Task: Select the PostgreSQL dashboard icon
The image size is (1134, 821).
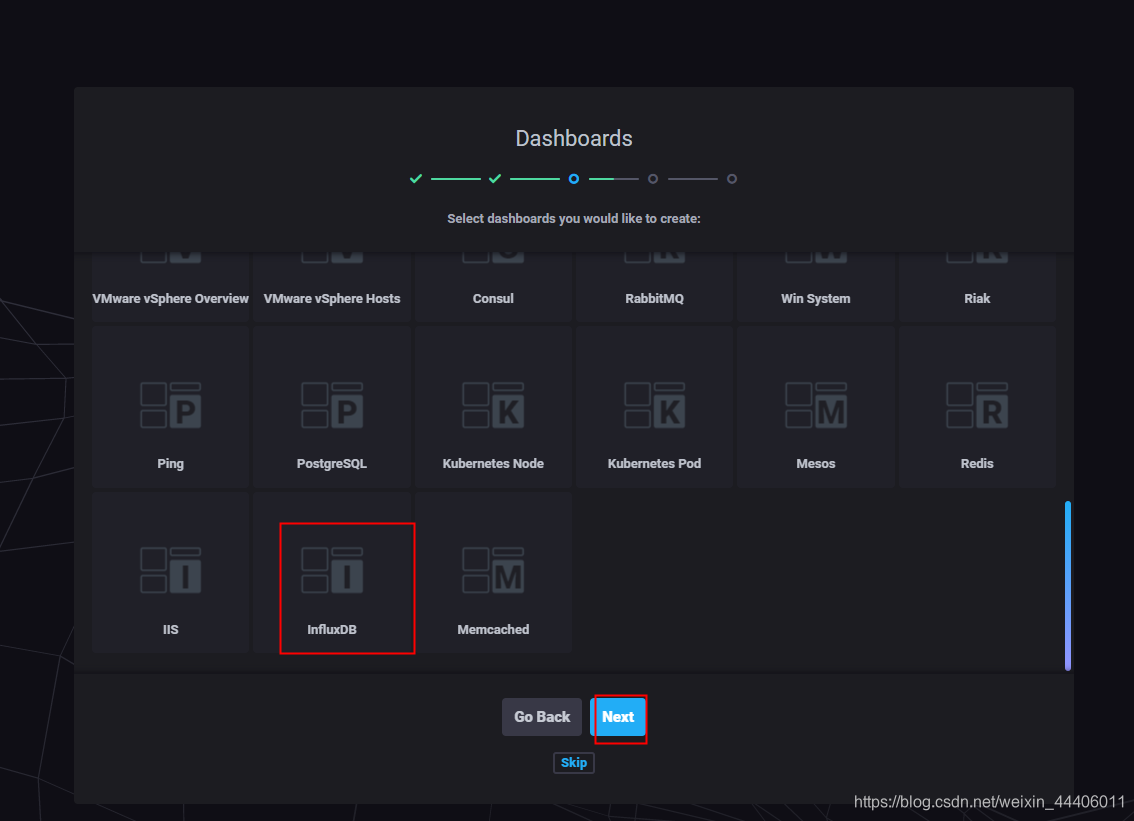Action: pos(332,405)
